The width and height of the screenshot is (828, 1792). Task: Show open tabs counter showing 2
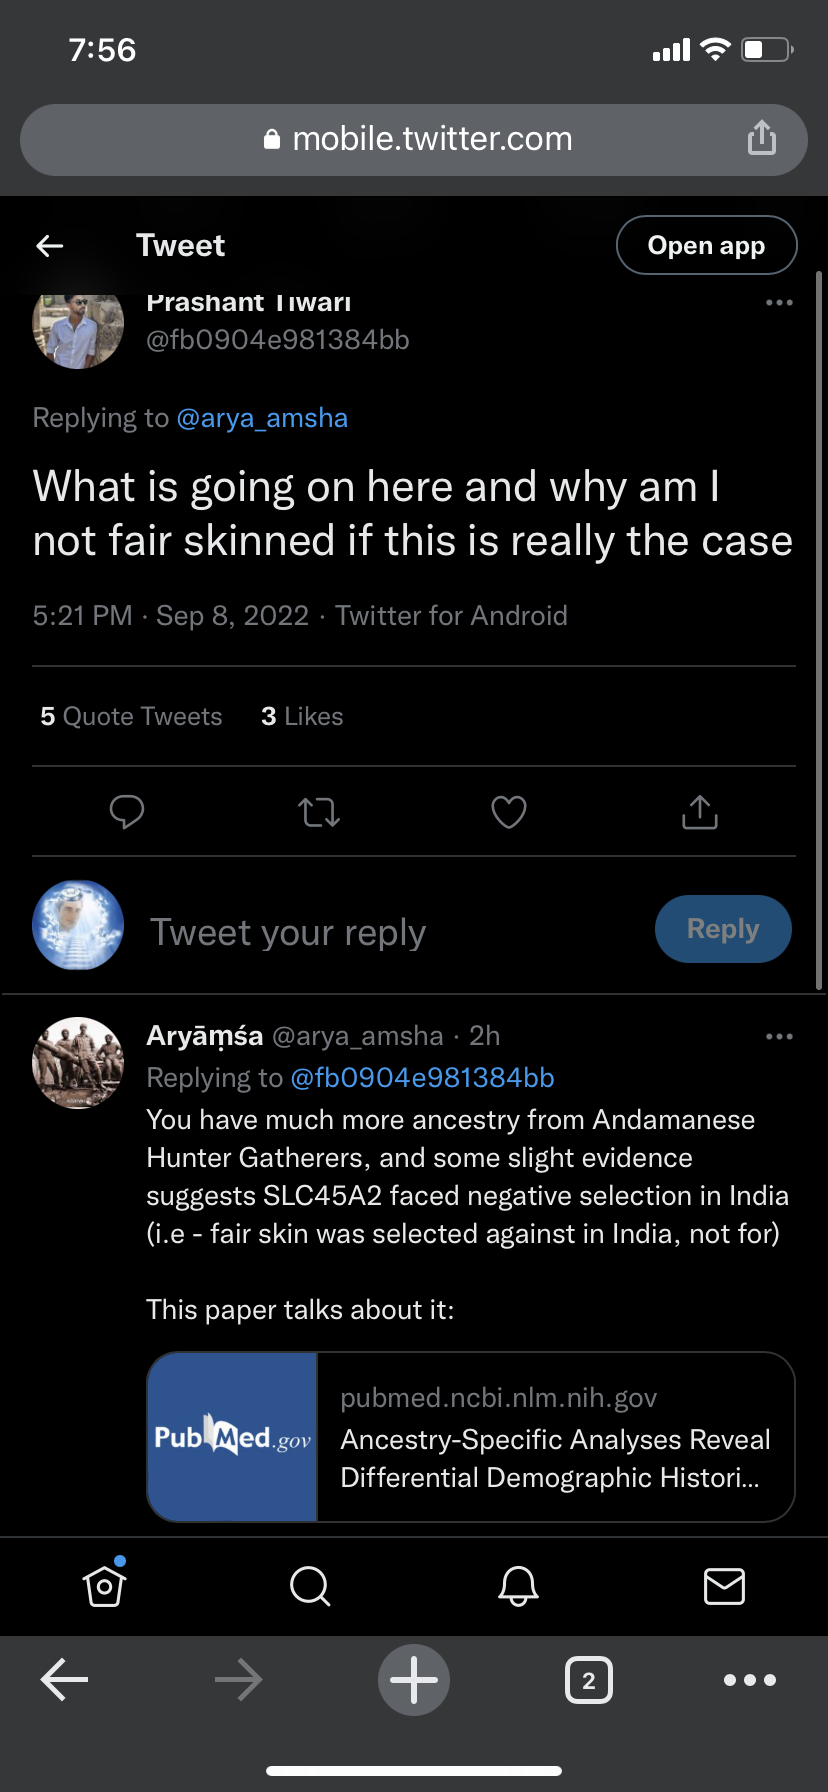(x=589, y=1680)
